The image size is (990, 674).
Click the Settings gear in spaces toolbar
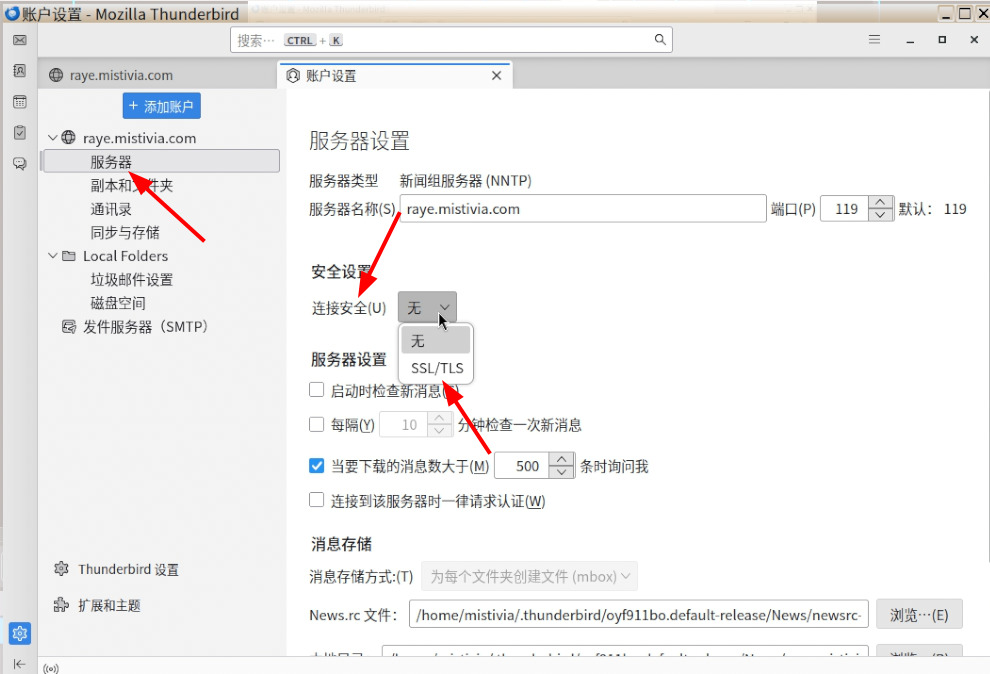[20, 633]
